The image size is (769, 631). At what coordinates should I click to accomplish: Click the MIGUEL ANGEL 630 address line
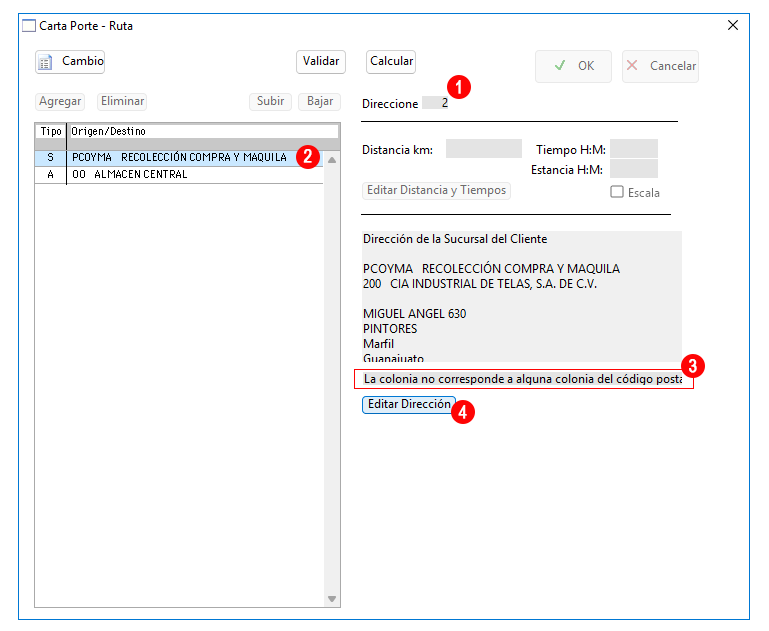tap(414, 314)
